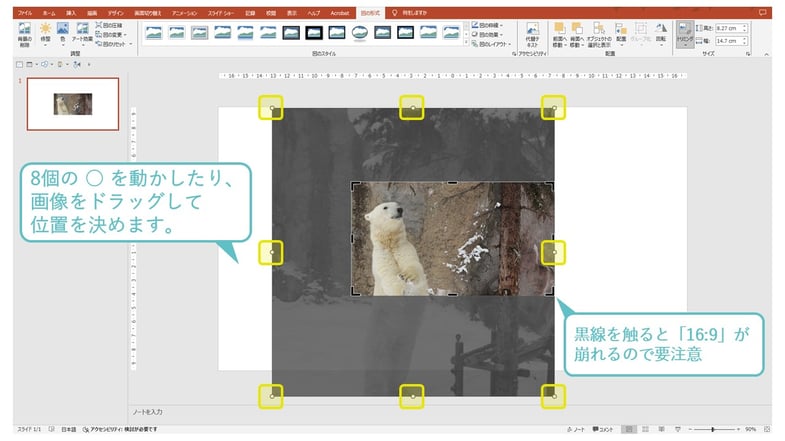Open the Size dialog launcher
Image resolution: width=785 pixels, height=441 pixels.
(748, 54)
